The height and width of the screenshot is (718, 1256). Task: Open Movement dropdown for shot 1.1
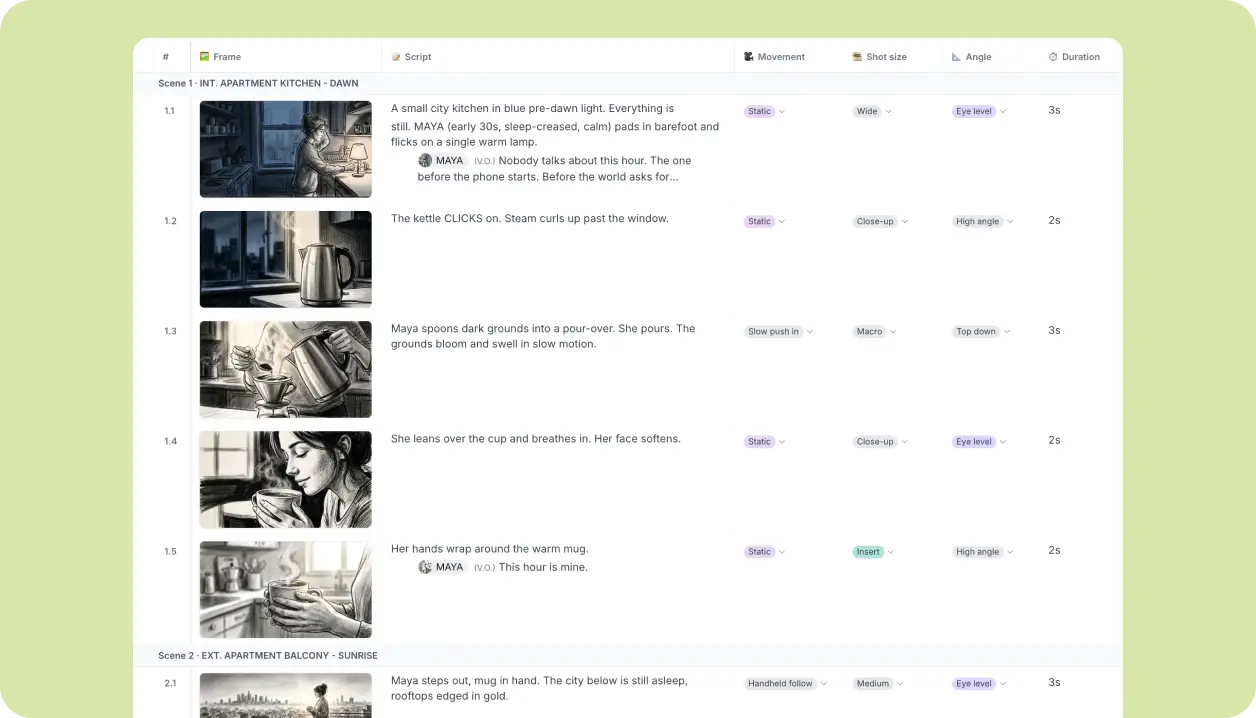pos(765,111)
